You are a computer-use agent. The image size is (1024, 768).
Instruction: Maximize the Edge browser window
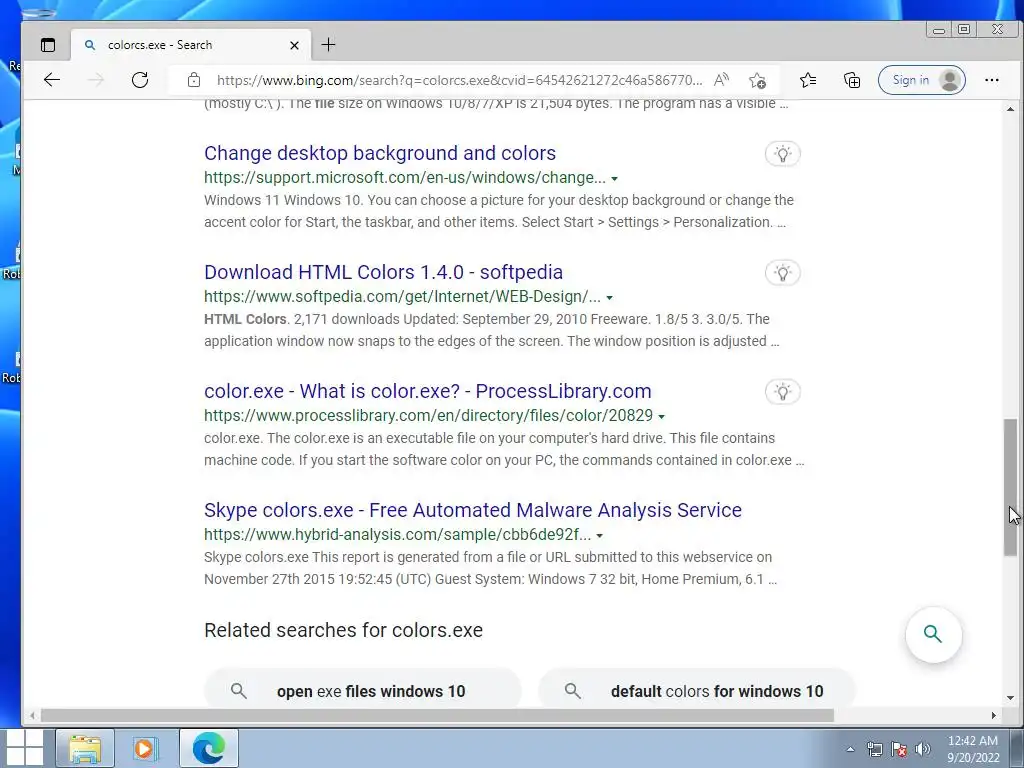click(964, 29)
